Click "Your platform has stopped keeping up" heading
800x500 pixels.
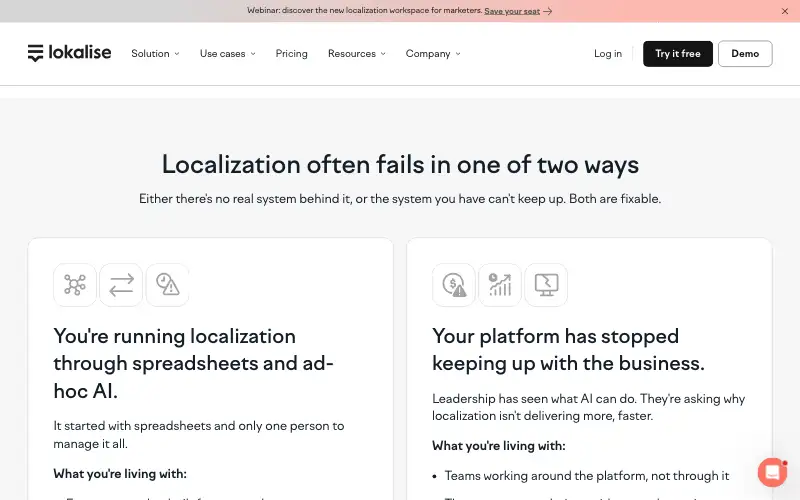coord(568,349)
